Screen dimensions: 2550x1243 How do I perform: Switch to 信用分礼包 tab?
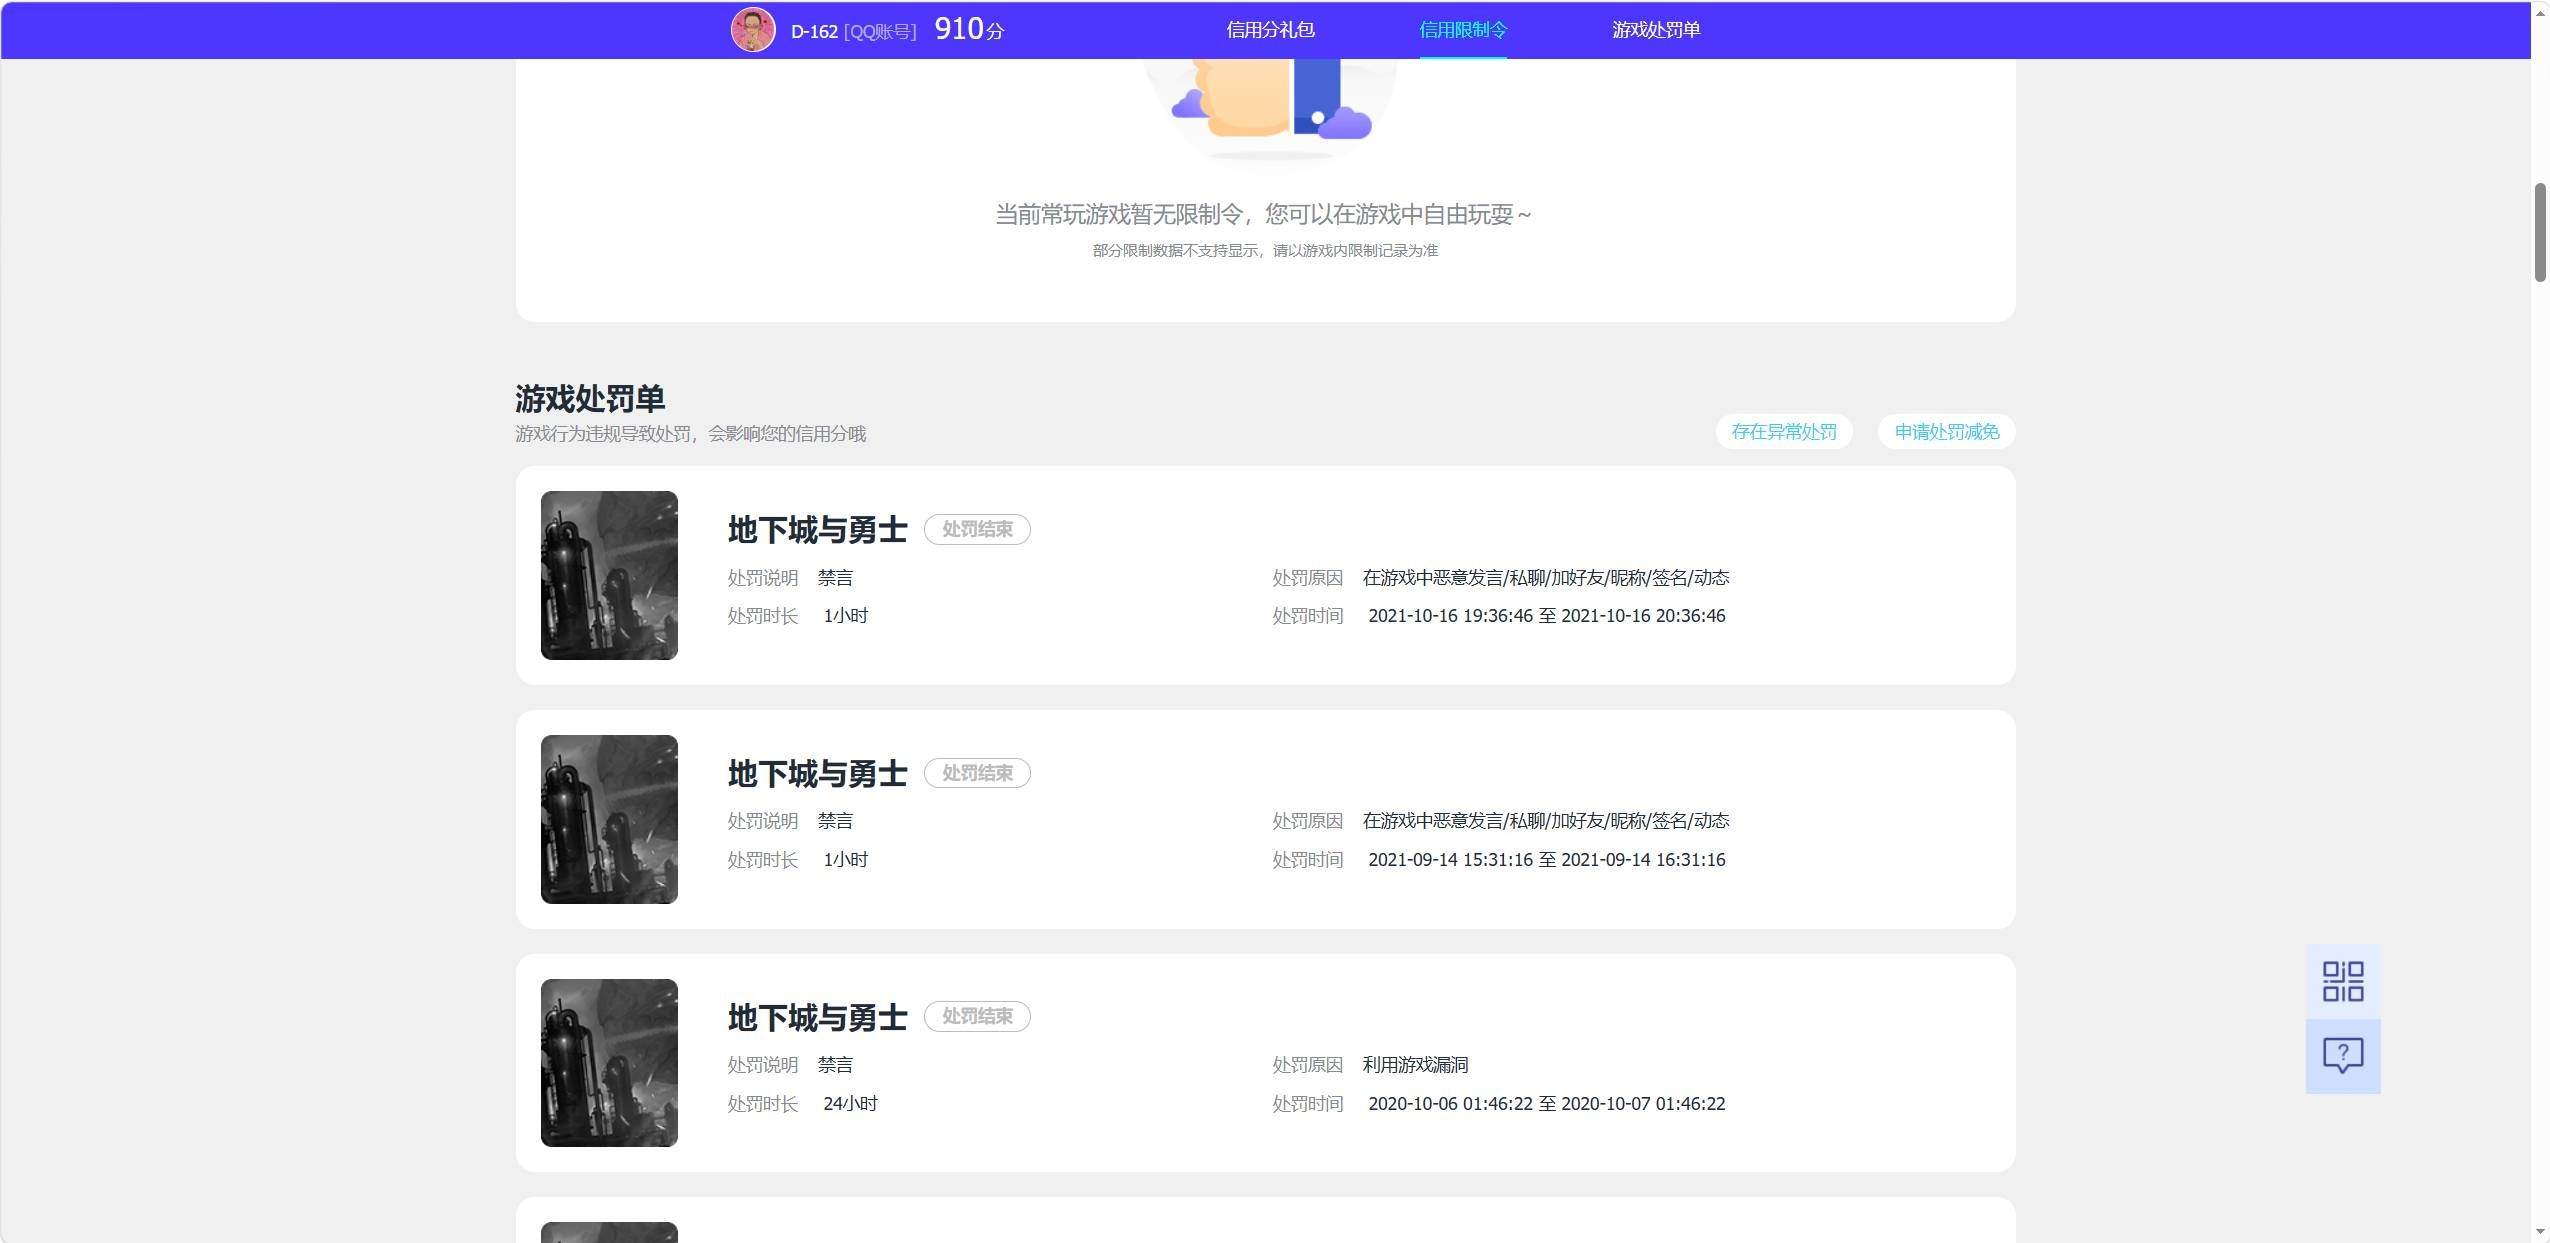(1270, 30)
